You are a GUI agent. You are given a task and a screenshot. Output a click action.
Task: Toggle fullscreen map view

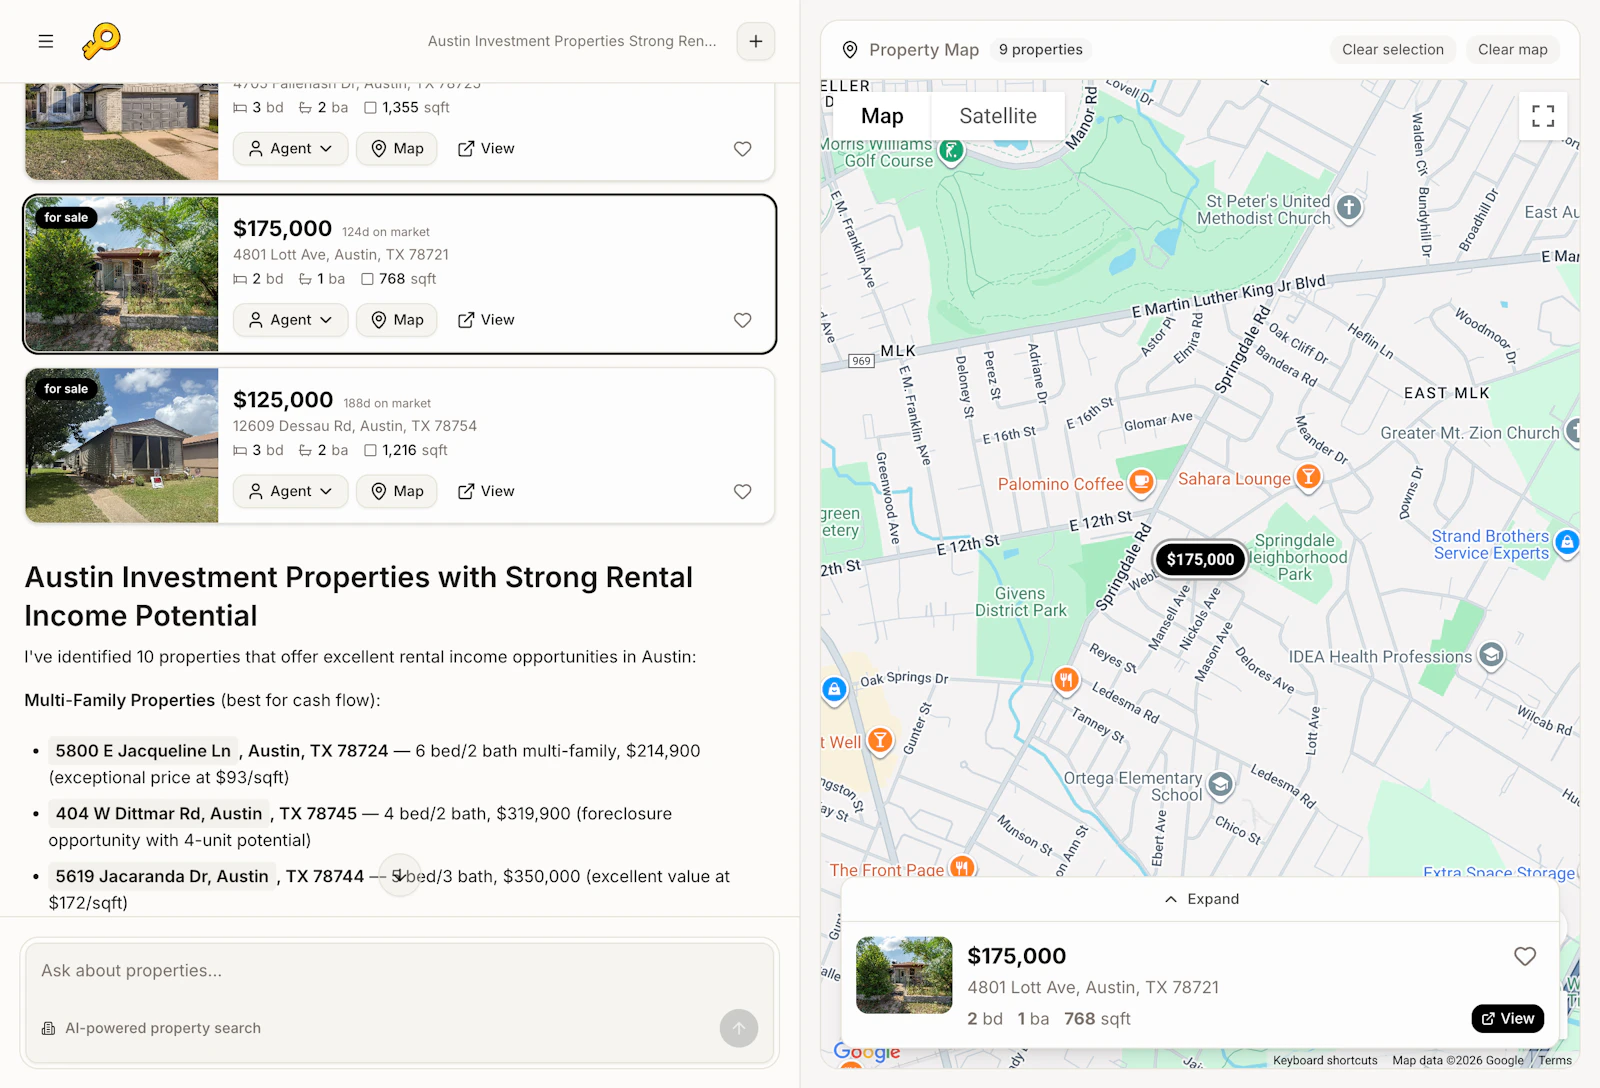1543,116
